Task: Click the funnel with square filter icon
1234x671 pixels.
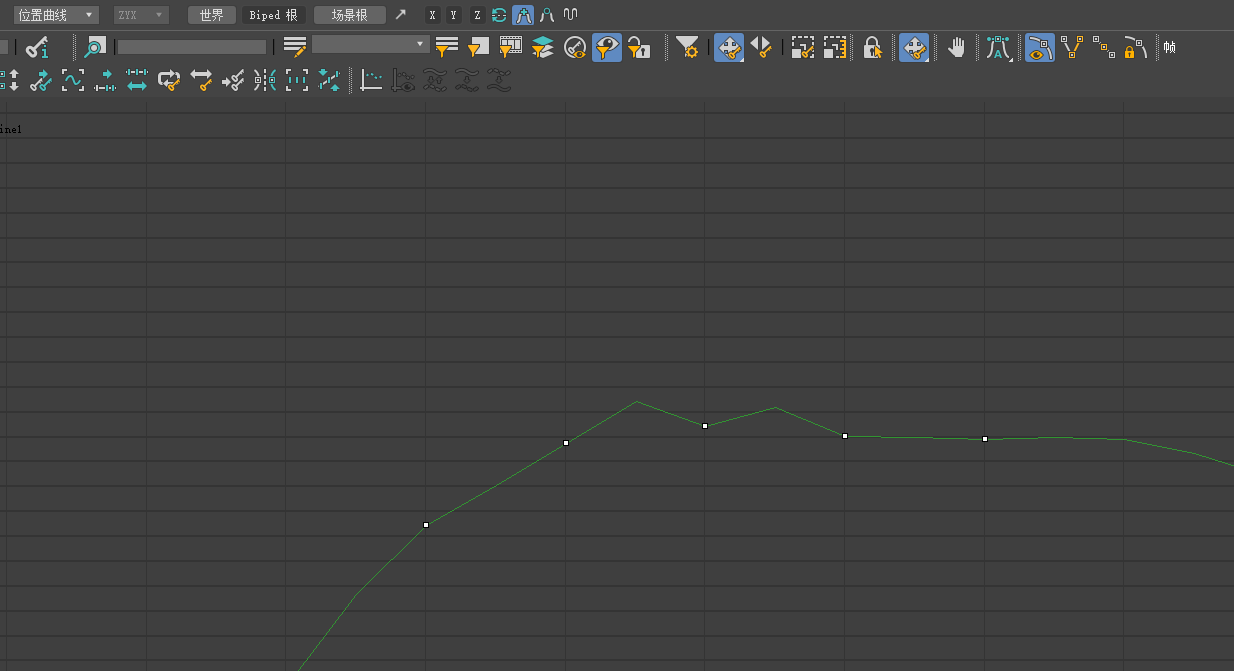Action: click(479, 47)
